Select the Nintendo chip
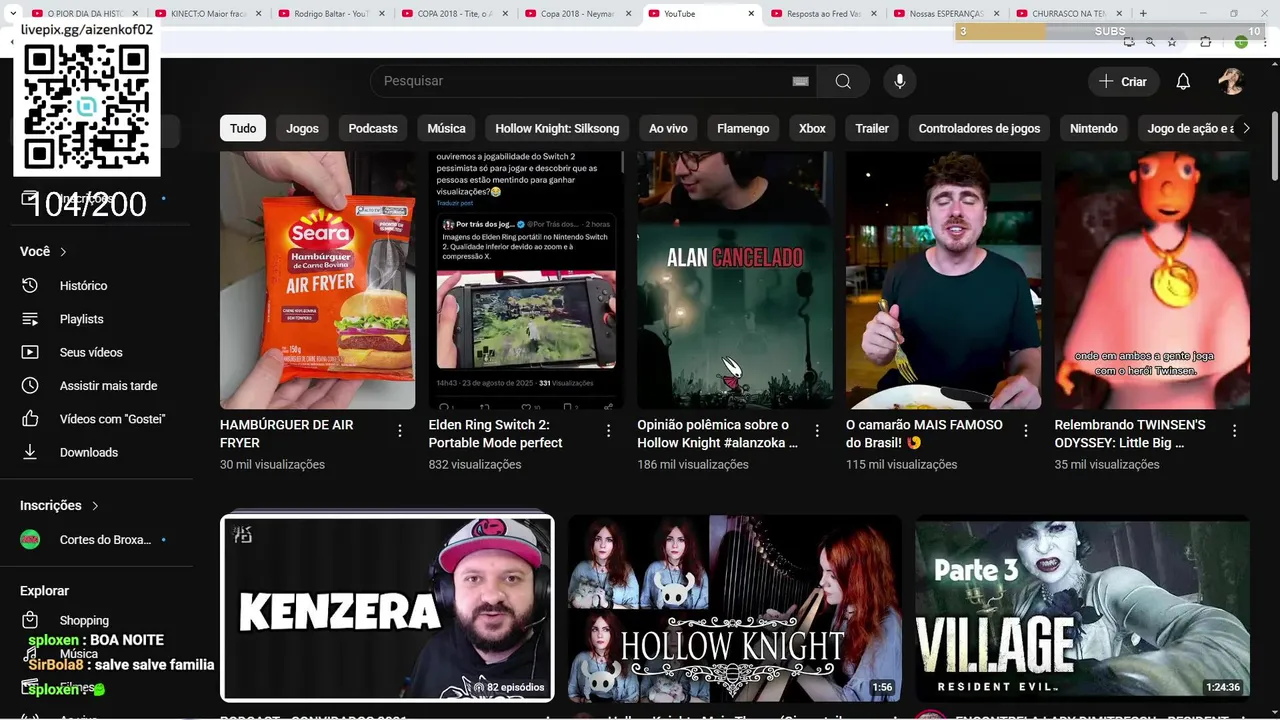This screenshot has height=720, width=1280. tap(1094, 128)
